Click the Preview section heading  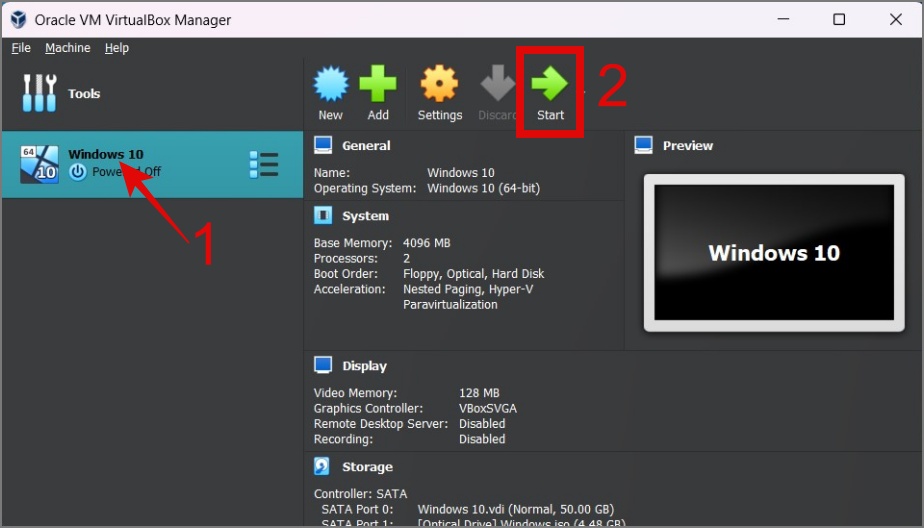(x=688, y=146)
